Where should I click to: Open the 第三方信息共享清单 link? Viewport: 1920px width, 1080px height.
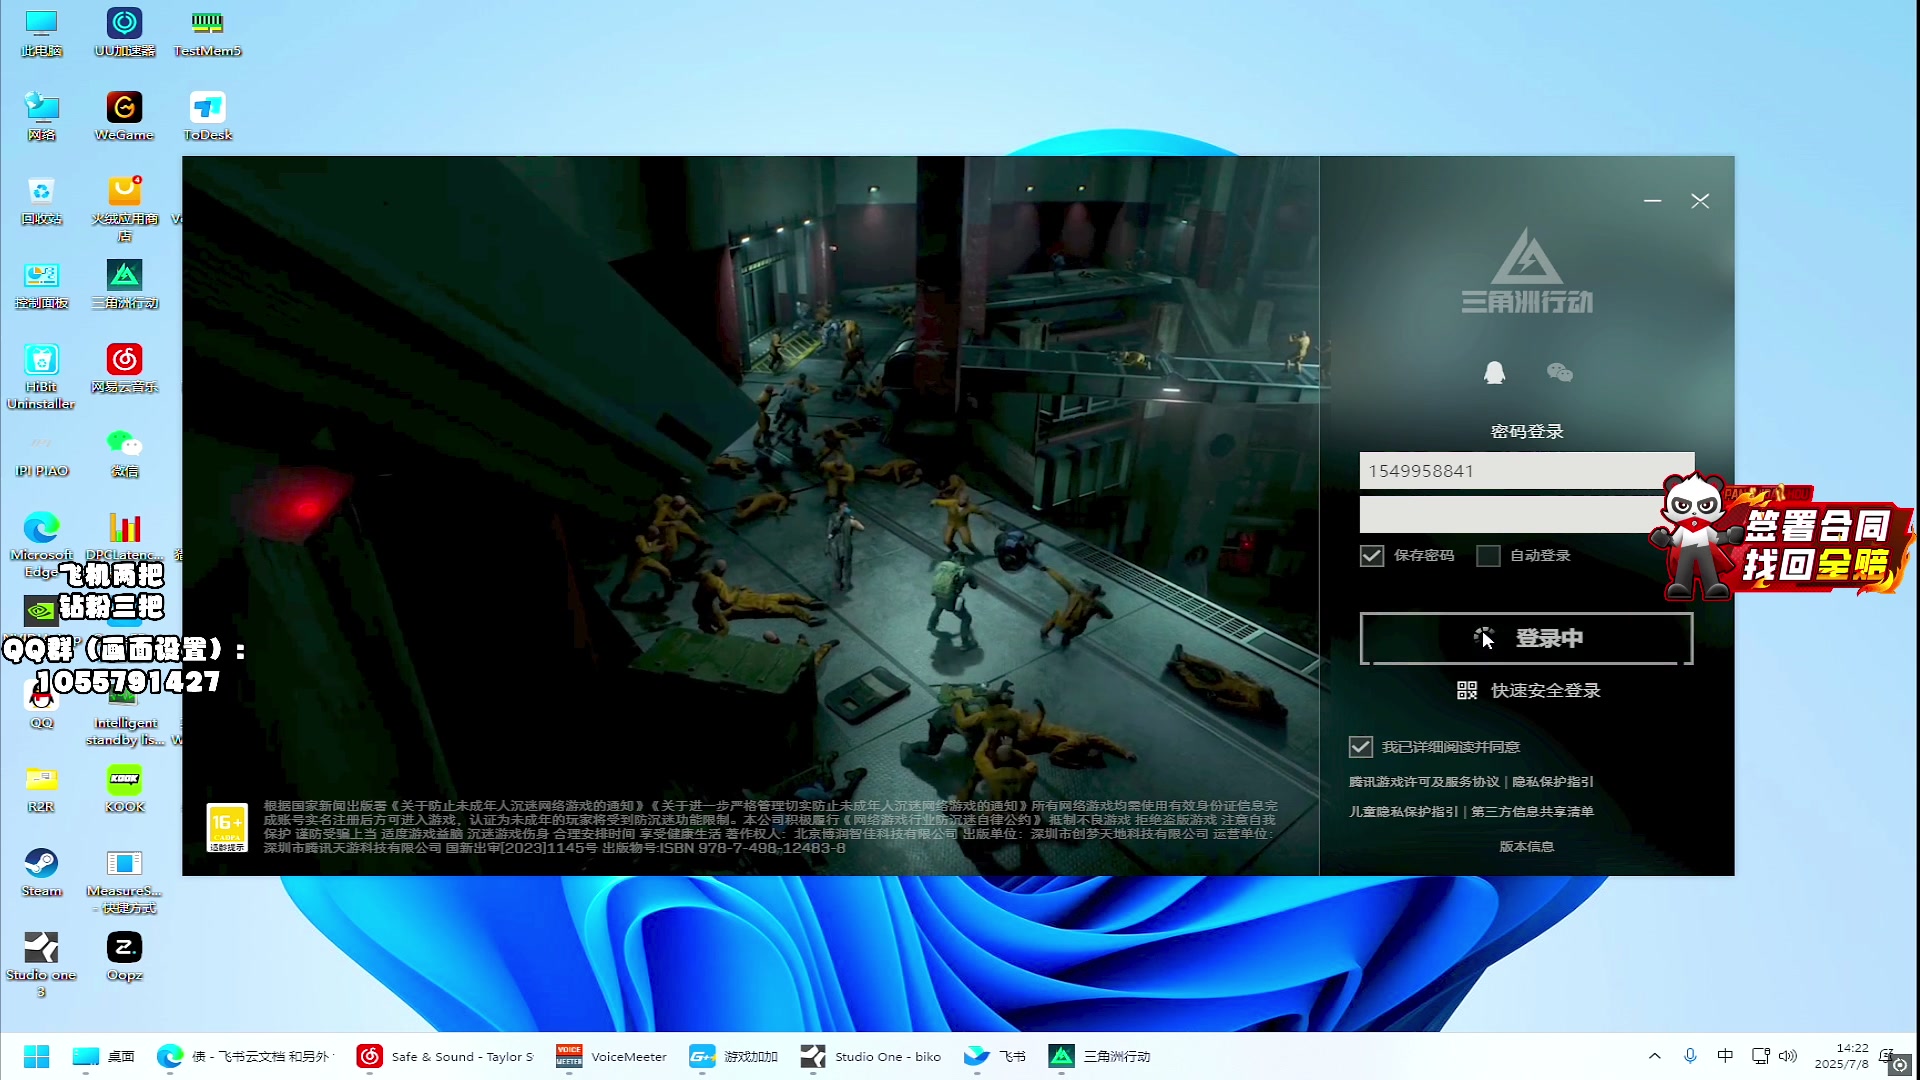(x=1532, y=812)
